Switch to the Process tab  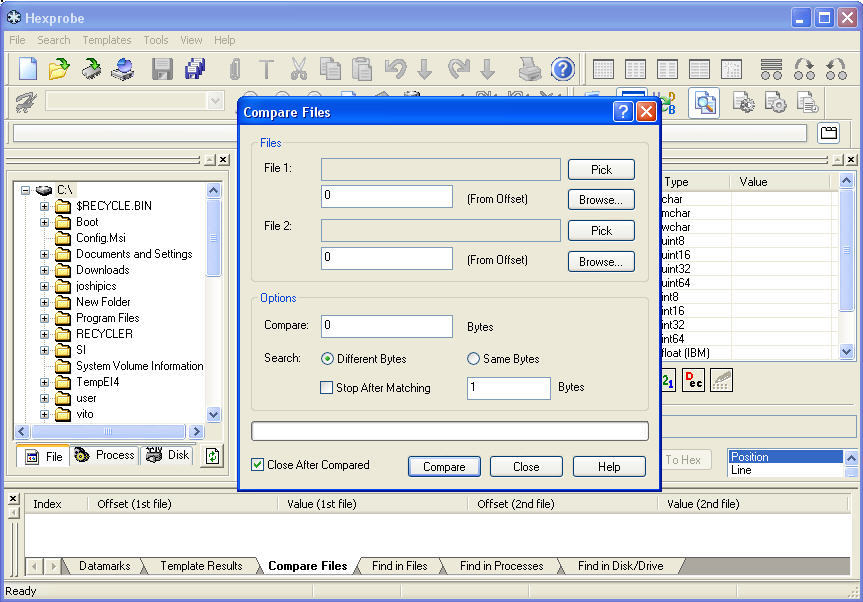pyautogui.click(x=105, y=455)
